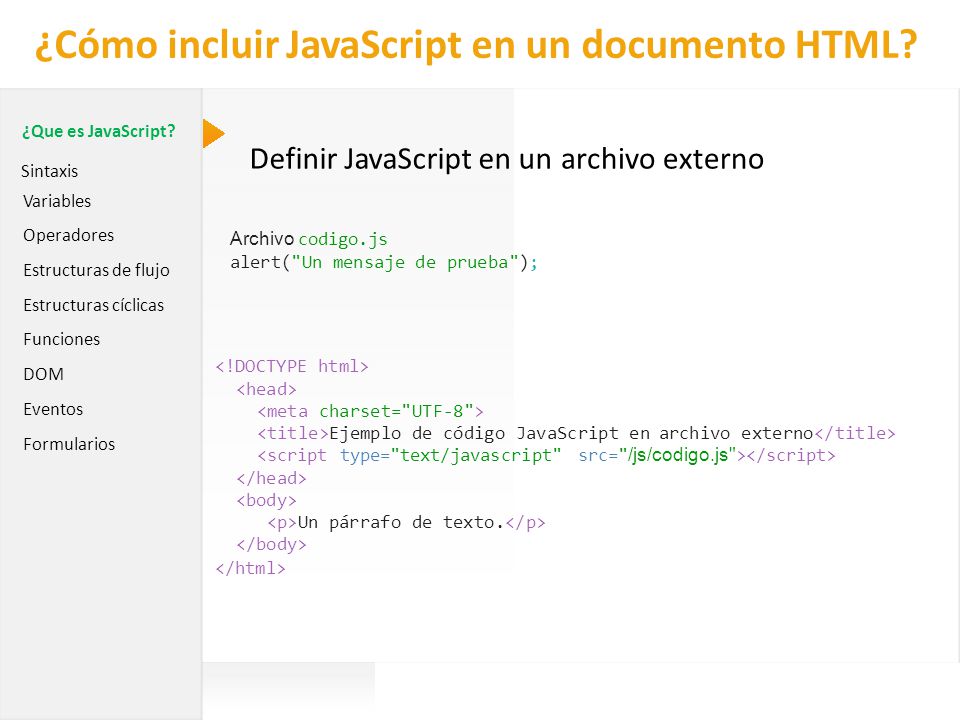Click the opening '<head>' tag
Viewport: 960px width, 720px height.
point(266,389)
